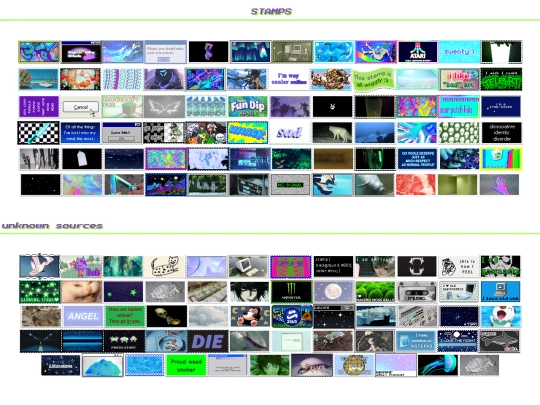Open the 'i like bad art' stamp
Image resolution: width=540 pixels, height=405 pixels.
[459, 79]
